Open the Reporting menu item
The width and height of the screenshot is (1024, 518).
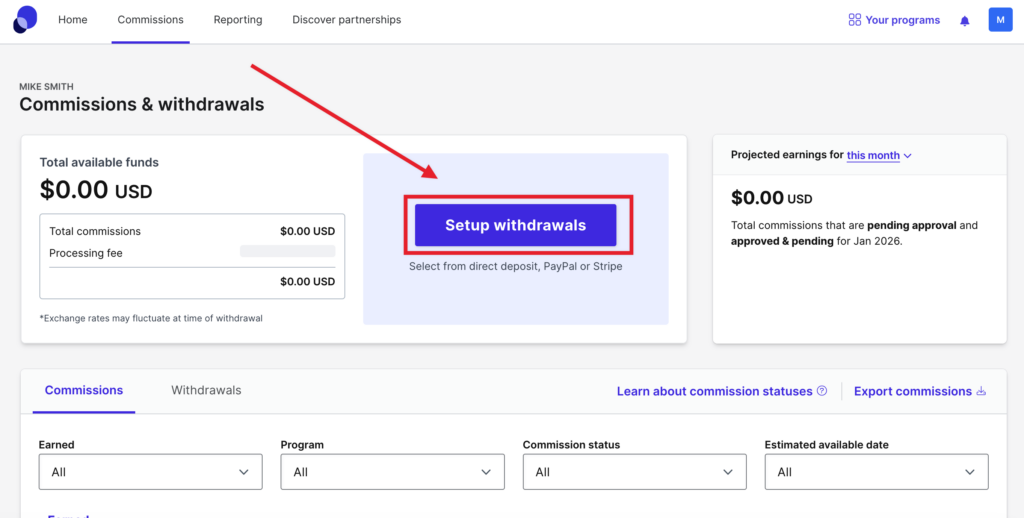(238, 20)
